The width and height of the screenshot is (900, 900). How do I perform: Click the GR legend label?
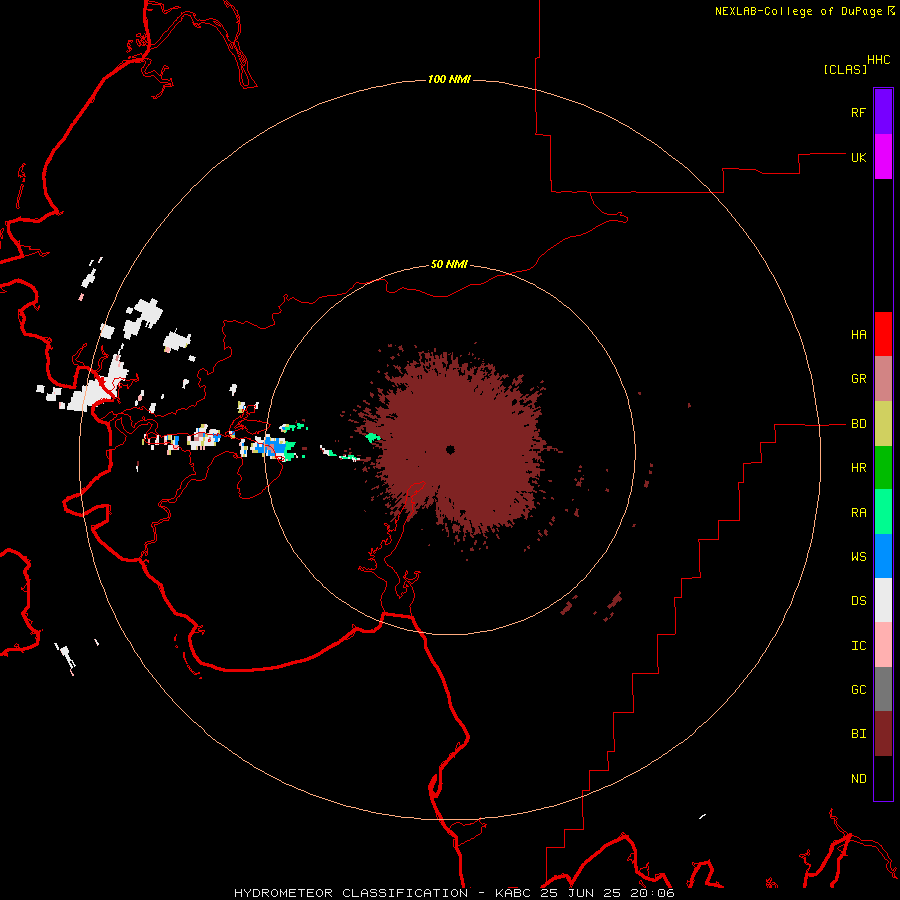click(x=858, y=379)
